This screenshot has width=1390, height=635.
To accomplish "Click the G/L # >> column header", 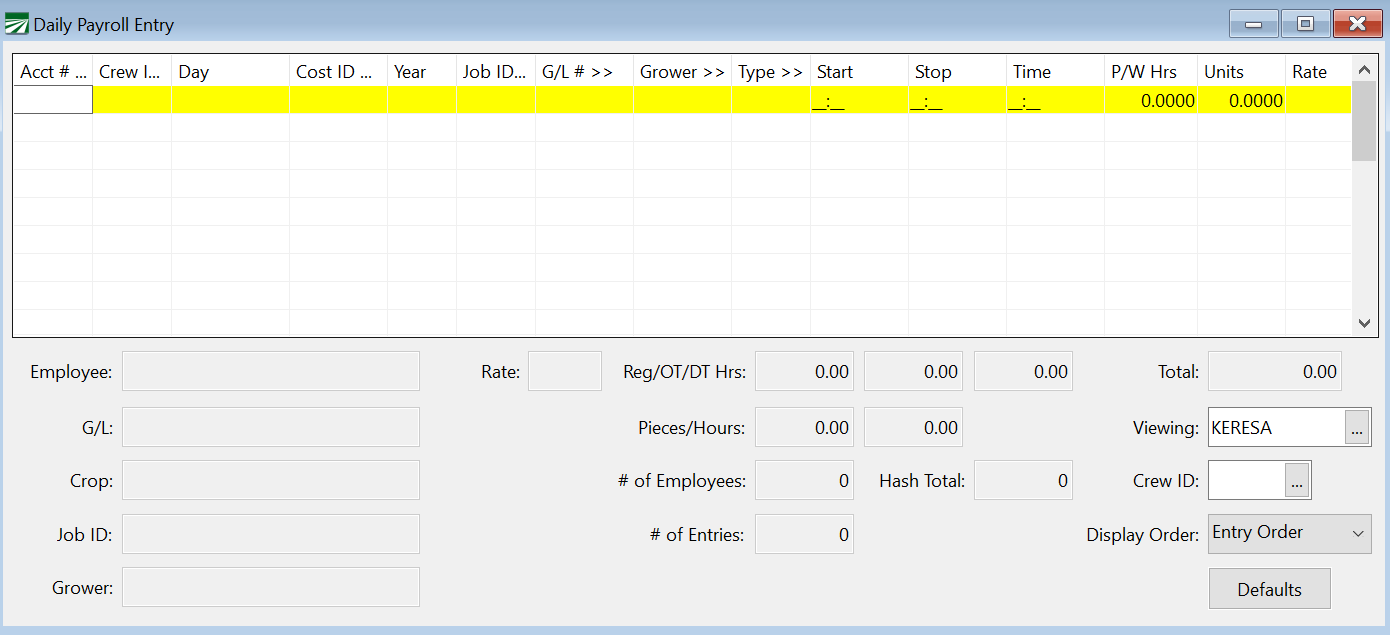I will tap(584, 72).
